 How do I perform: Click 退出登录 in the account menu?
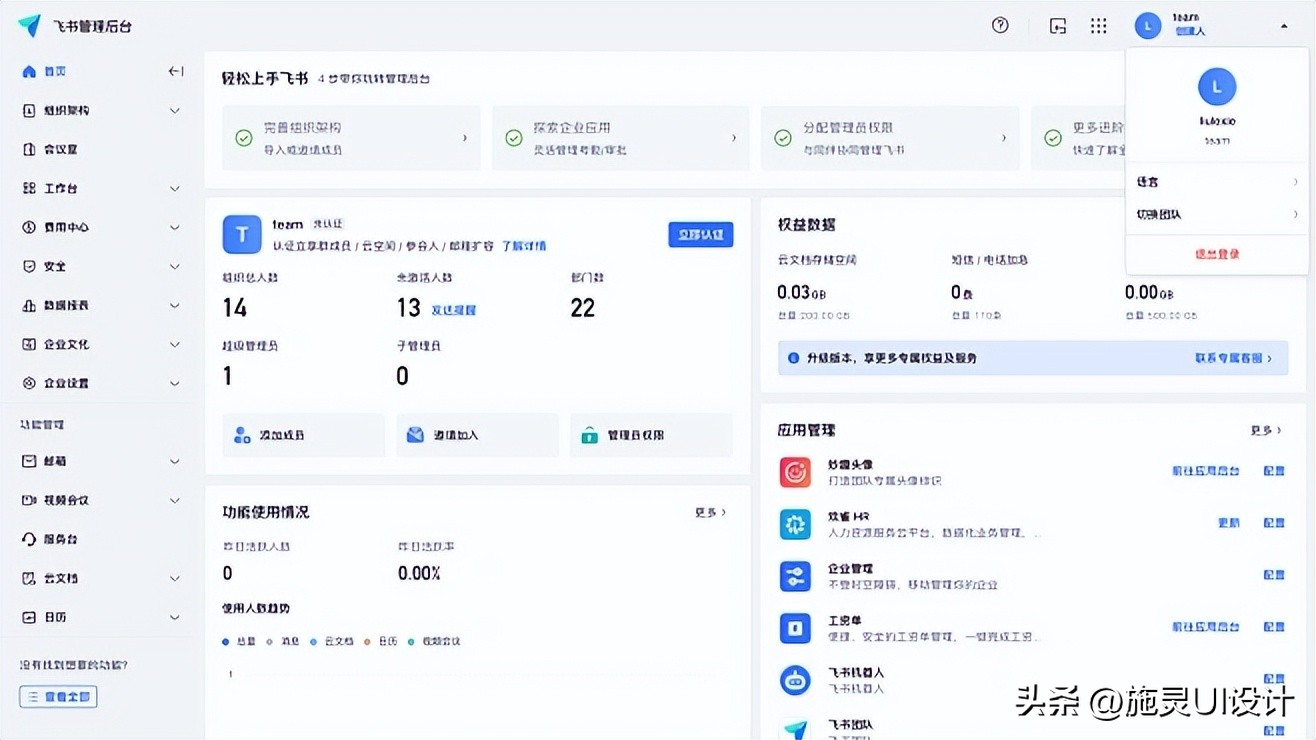tap(1216, 254)
